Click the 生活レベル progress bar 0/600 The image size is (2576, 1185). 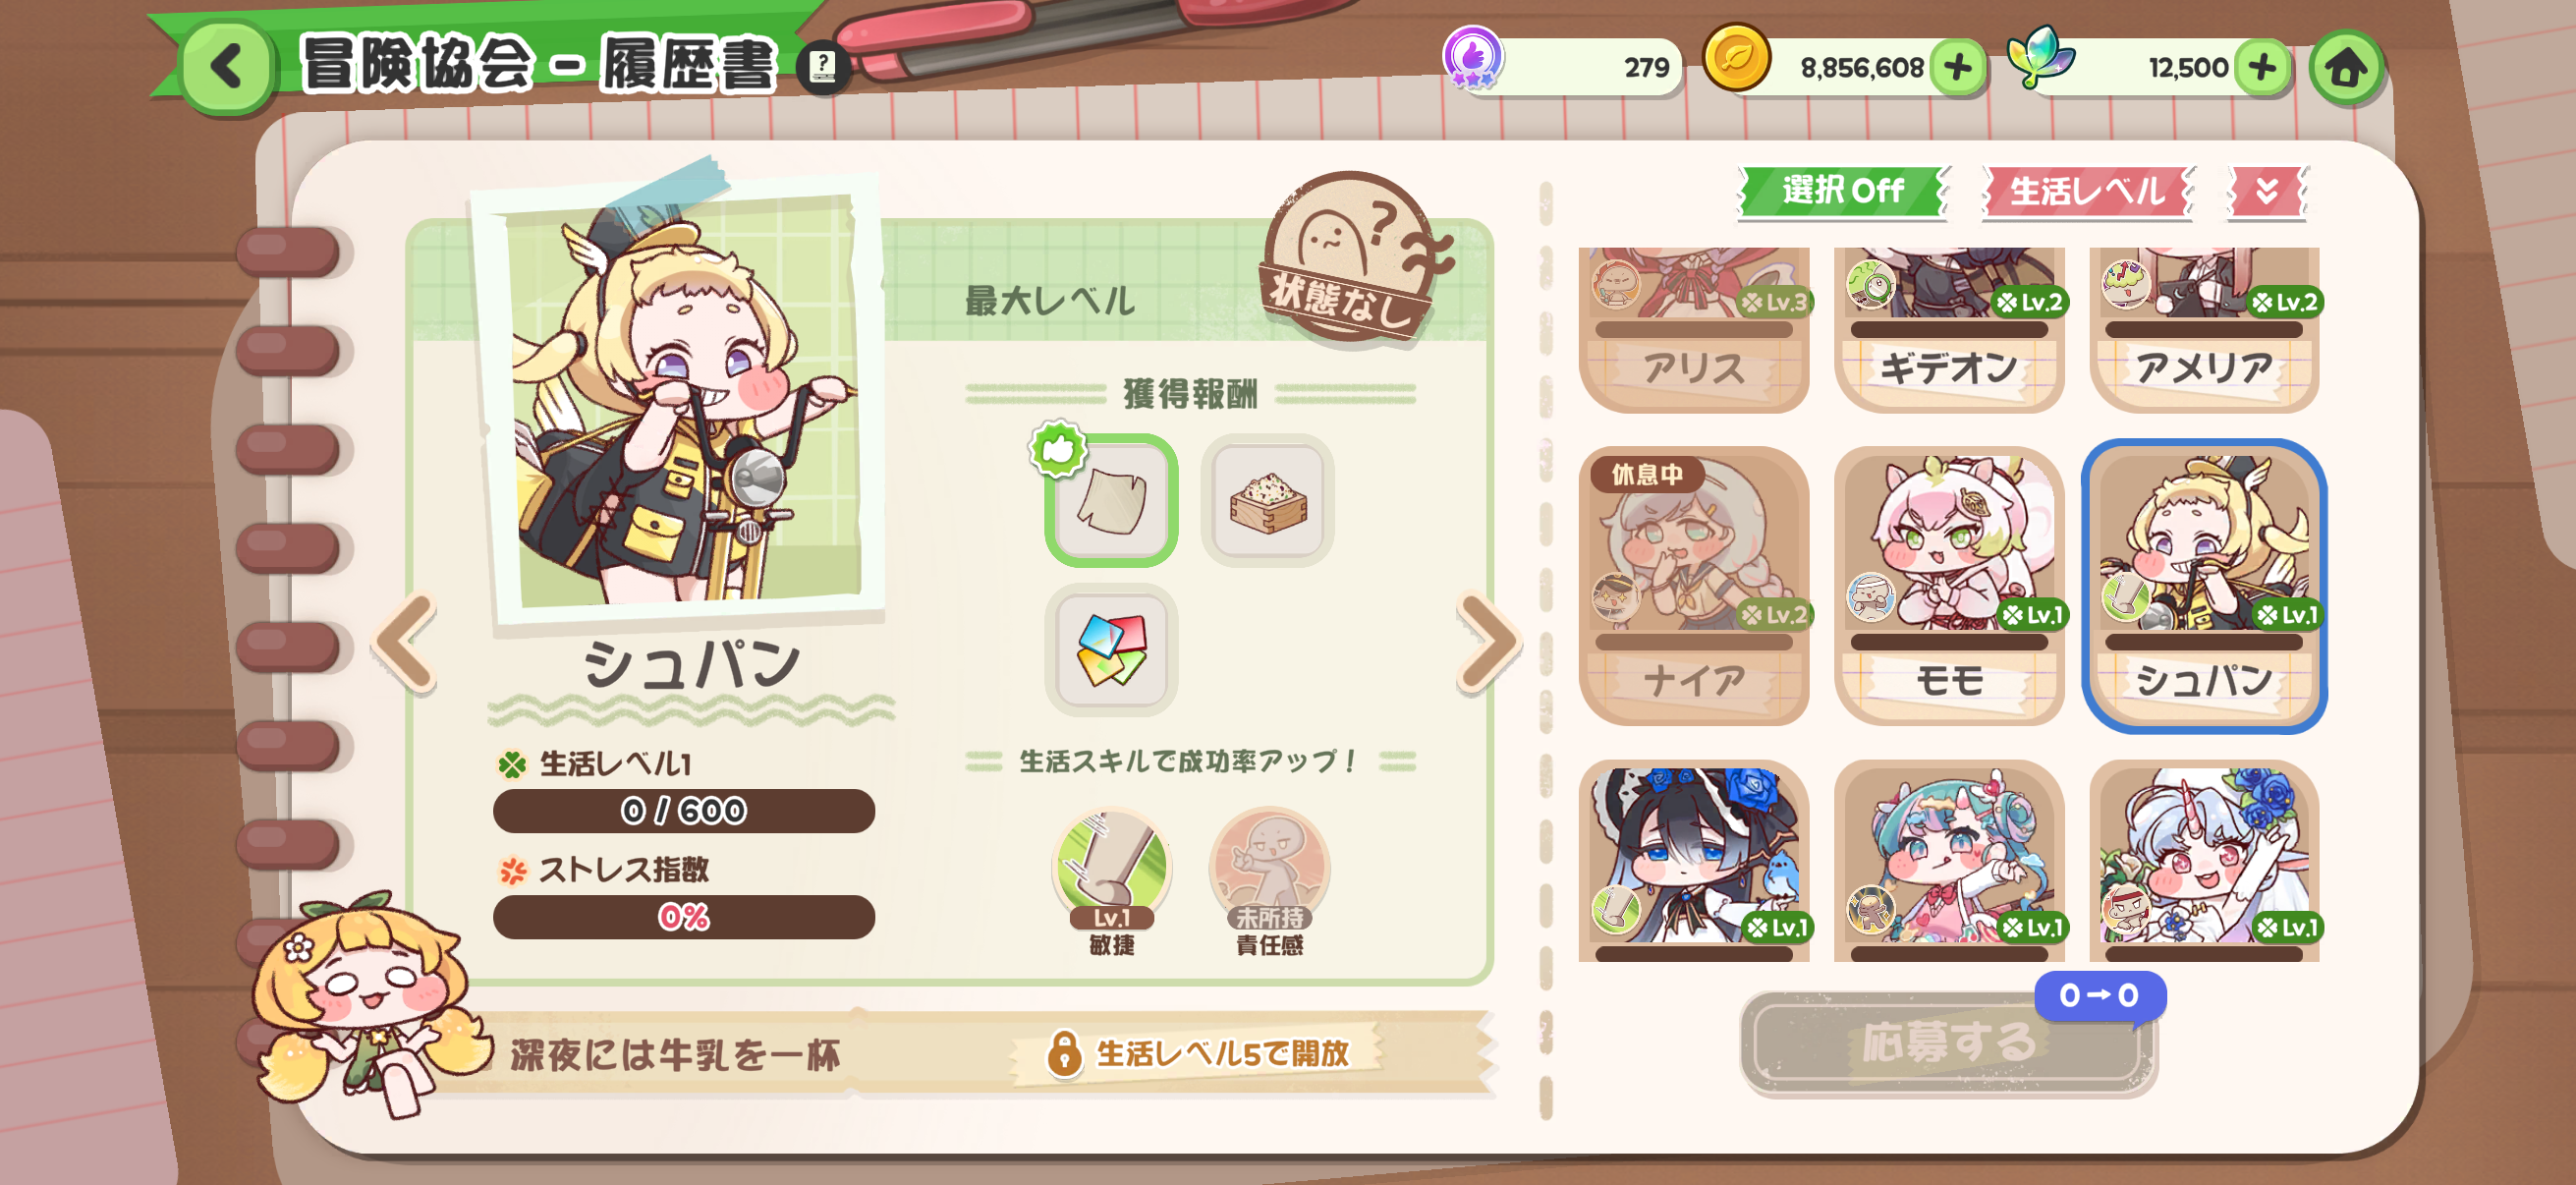(683, 810)
